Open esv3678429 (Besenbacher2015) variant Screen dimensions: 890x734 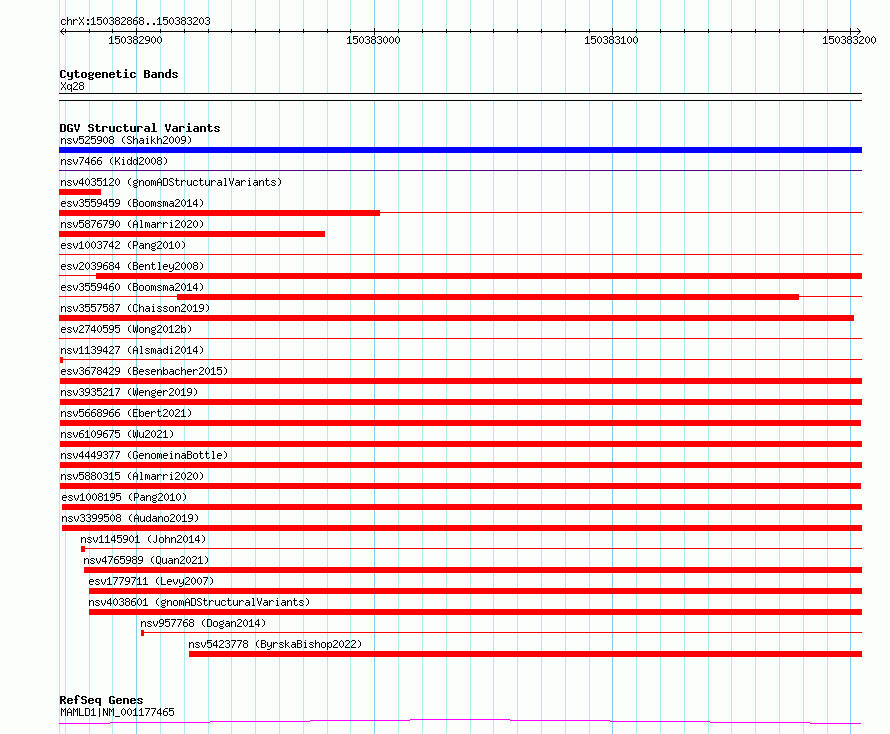point(144,371)
